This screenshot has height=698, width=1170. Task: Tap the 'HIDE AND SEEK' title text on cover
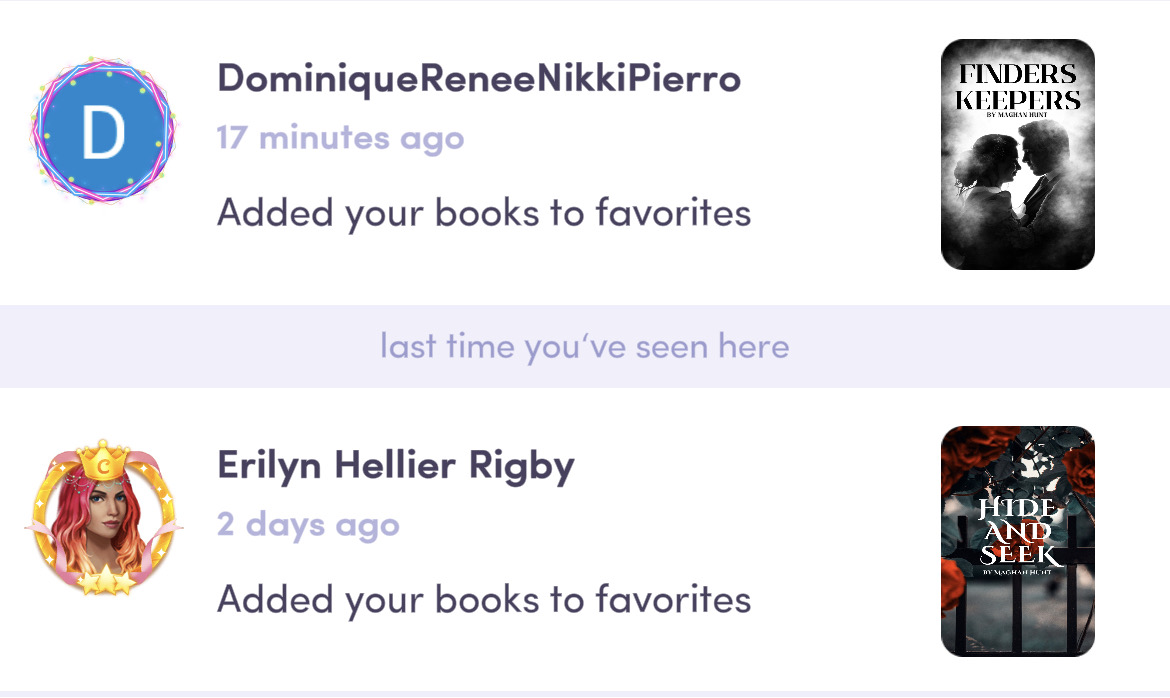click(x=1019, y=531)
